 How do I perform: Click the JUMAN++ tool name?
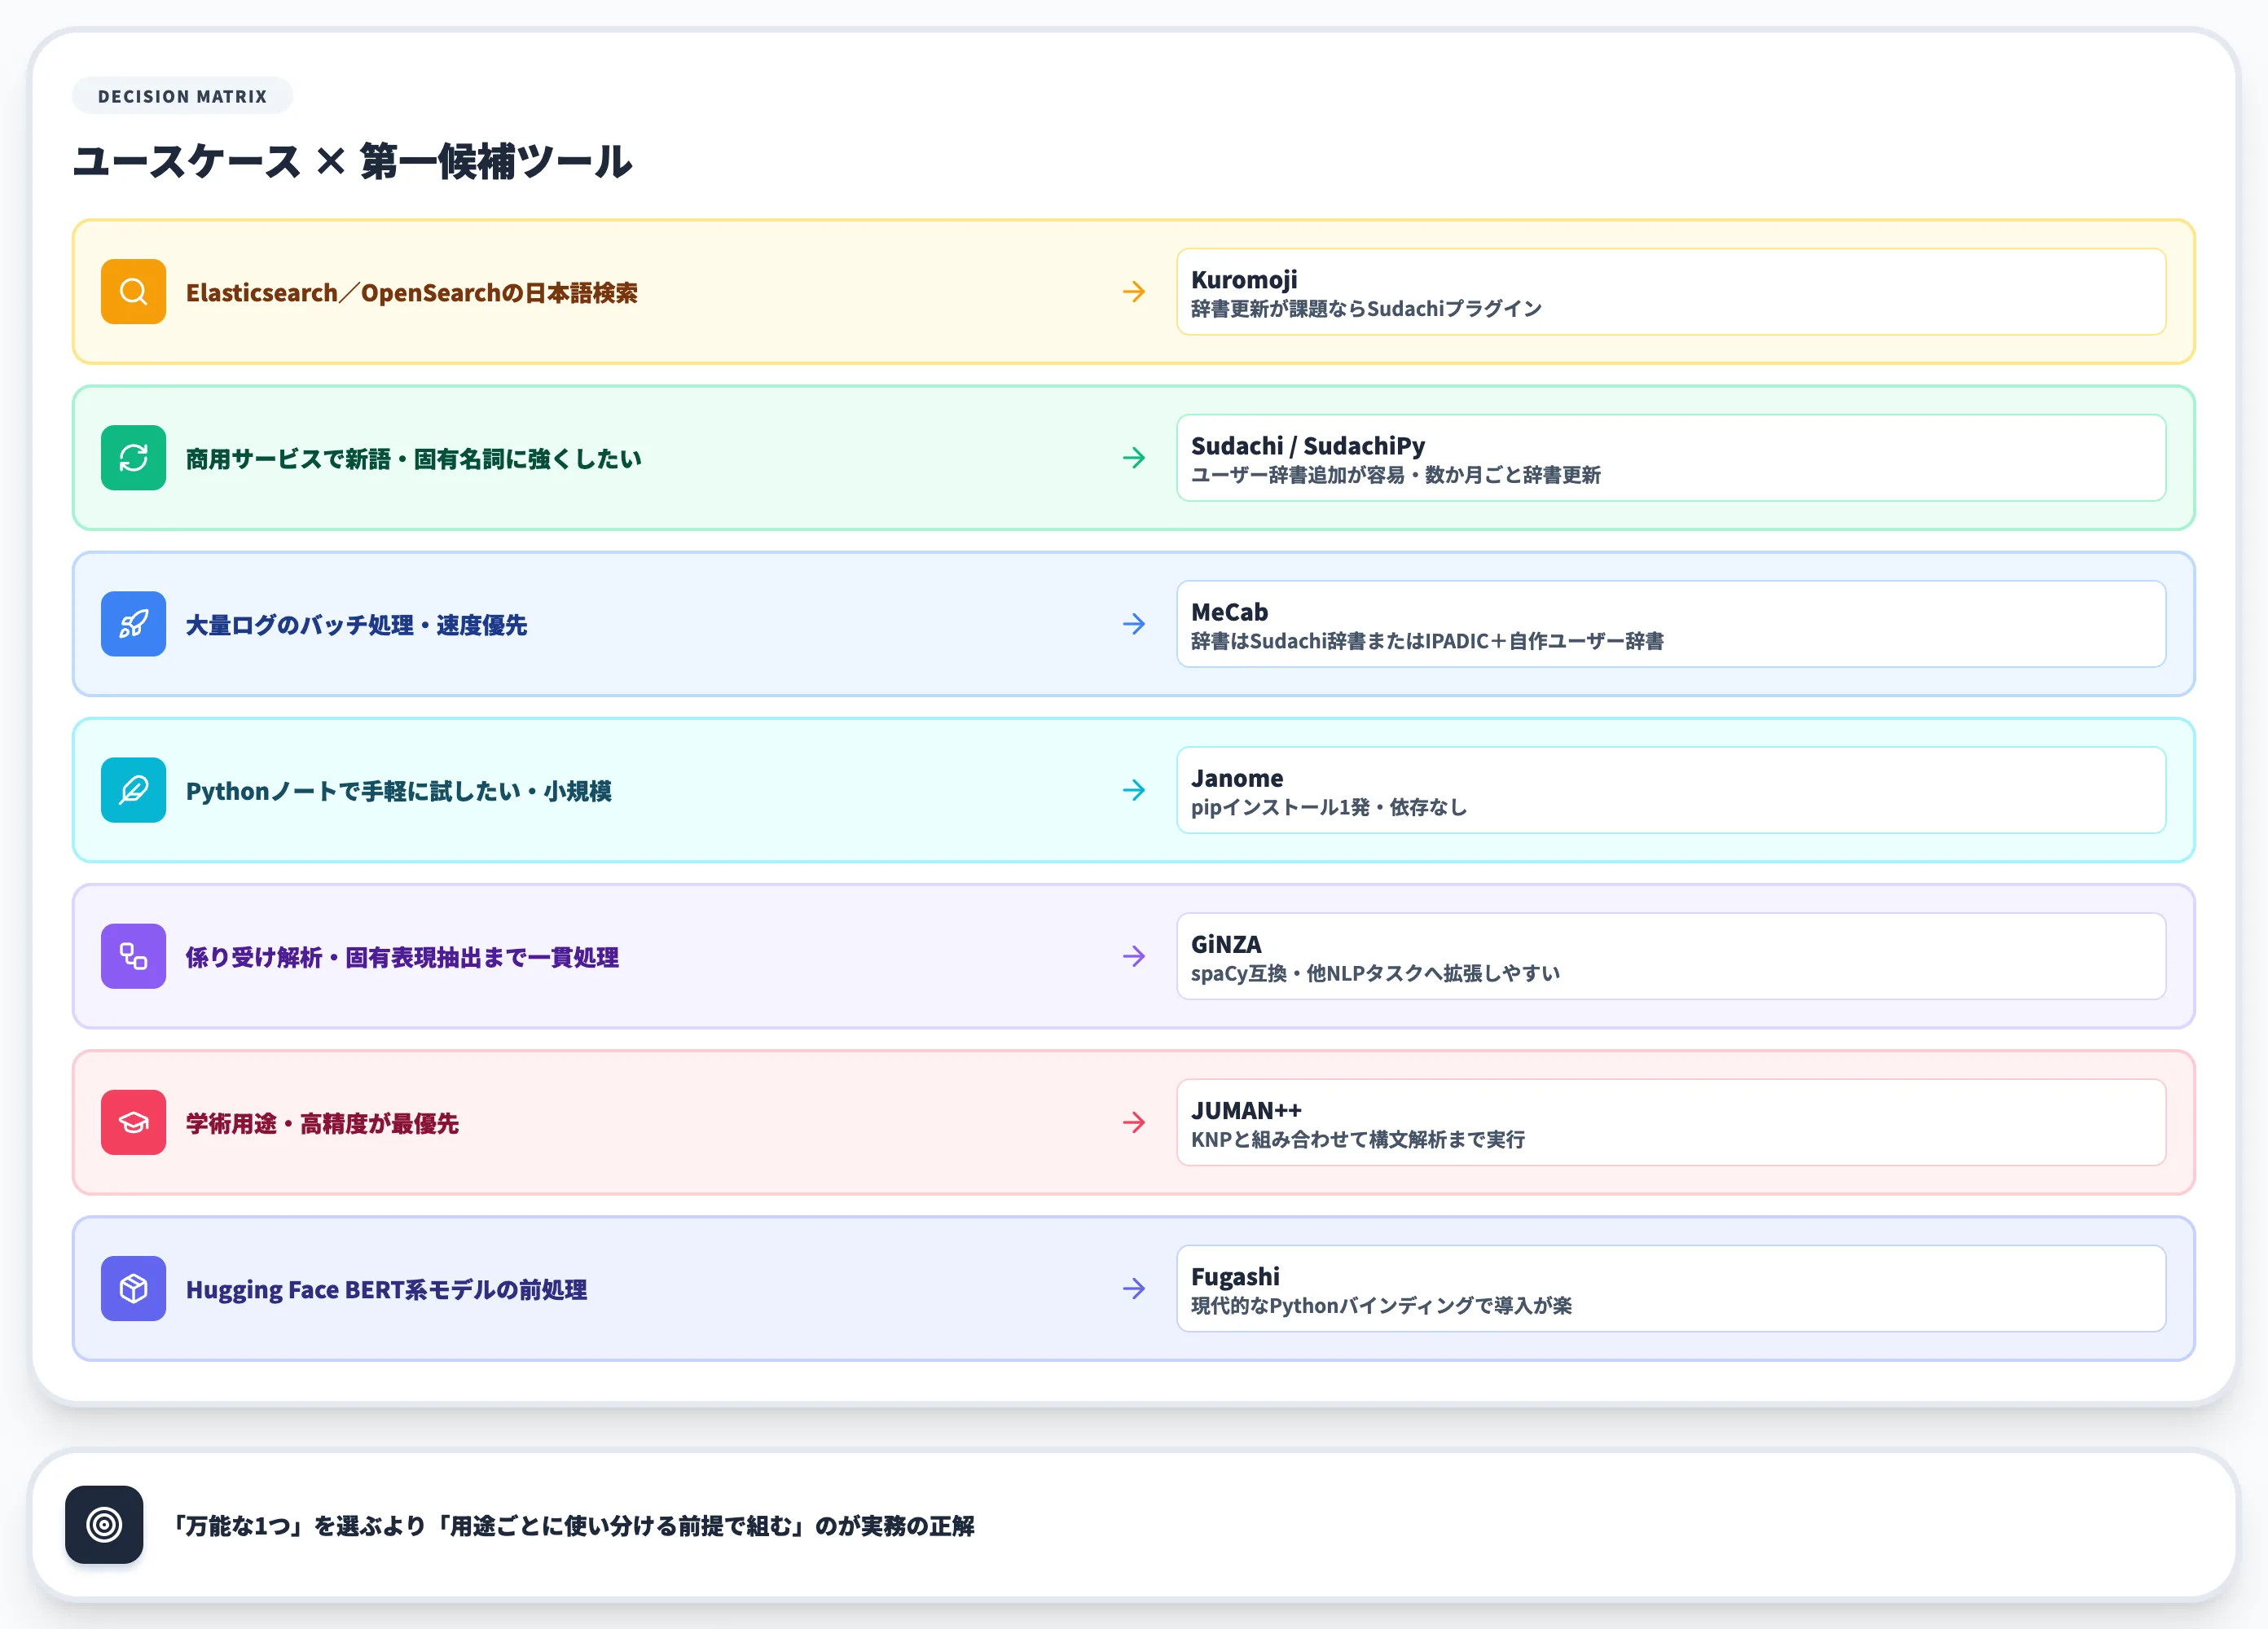point(1246,1109)
